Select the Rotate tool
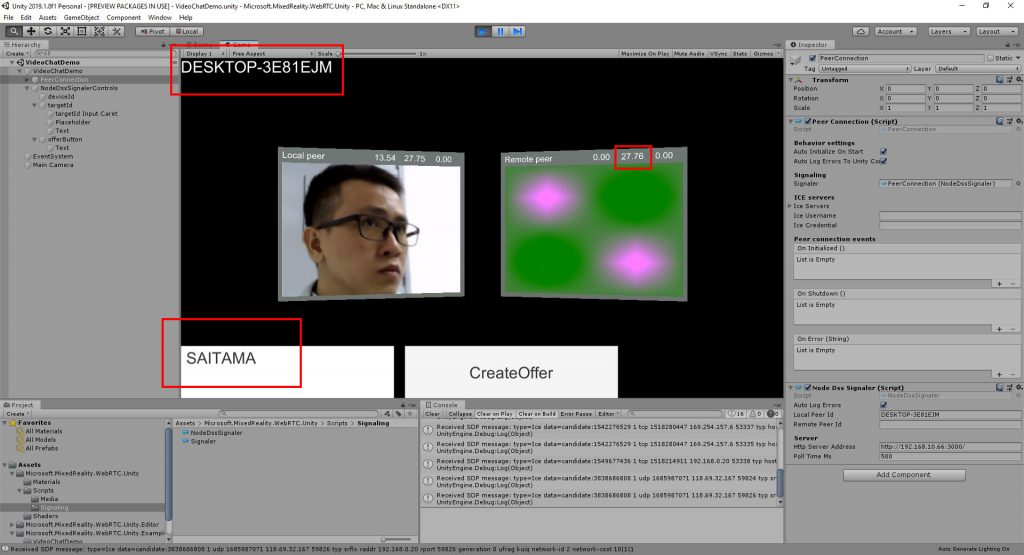The width and height of the screenshot is (1024, 555). (48, 31)
